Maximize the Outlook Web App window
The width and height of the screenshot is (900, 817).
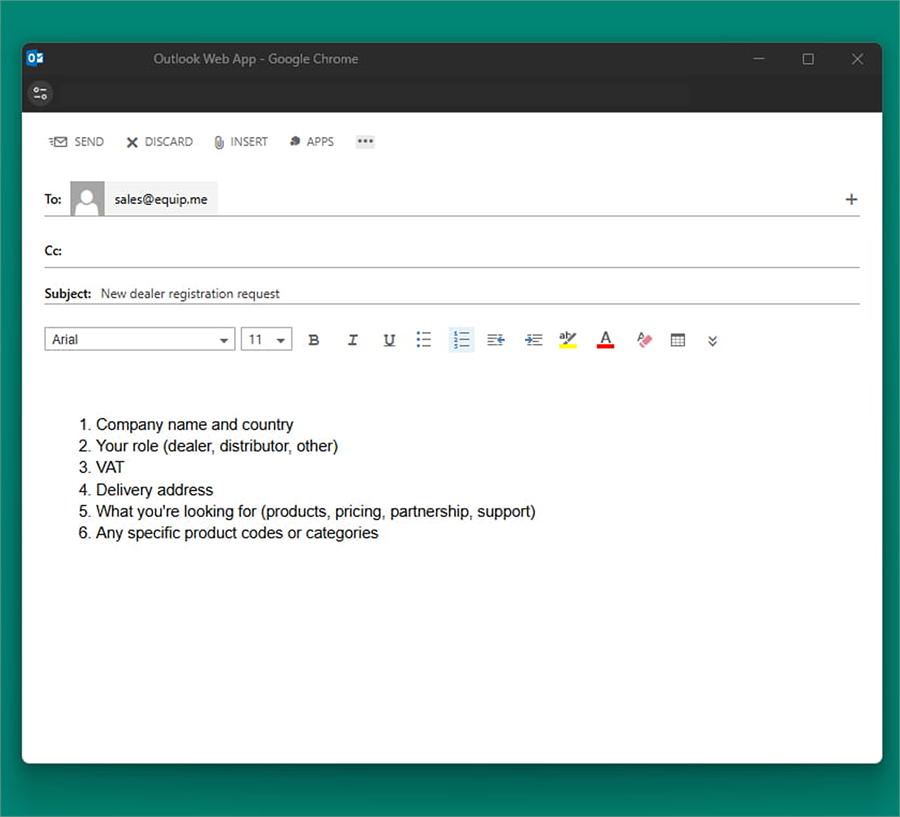click(808, 59)
